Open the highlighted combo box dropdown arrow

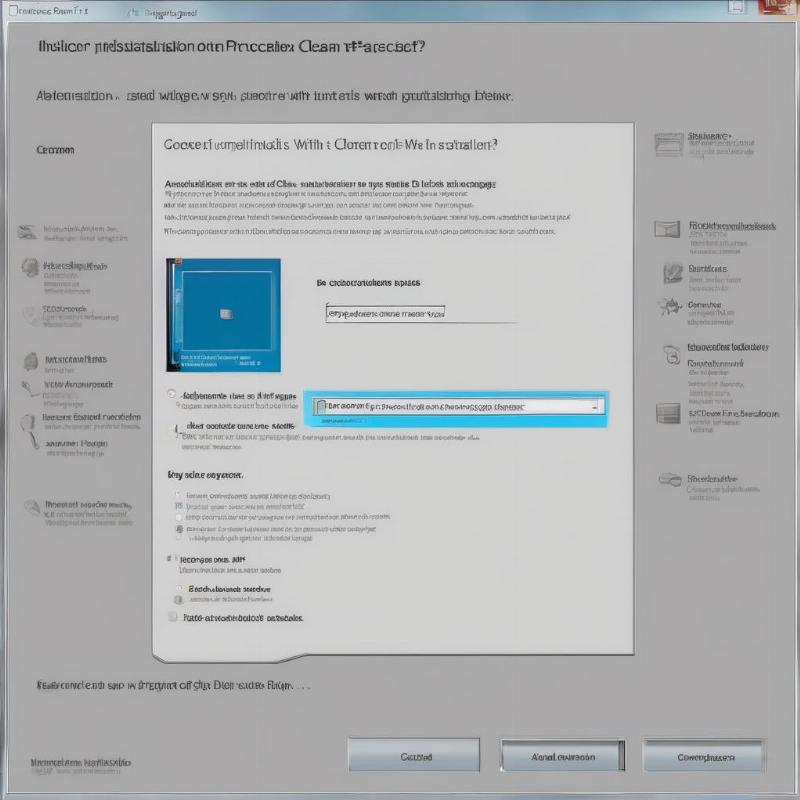pos(594,405)
